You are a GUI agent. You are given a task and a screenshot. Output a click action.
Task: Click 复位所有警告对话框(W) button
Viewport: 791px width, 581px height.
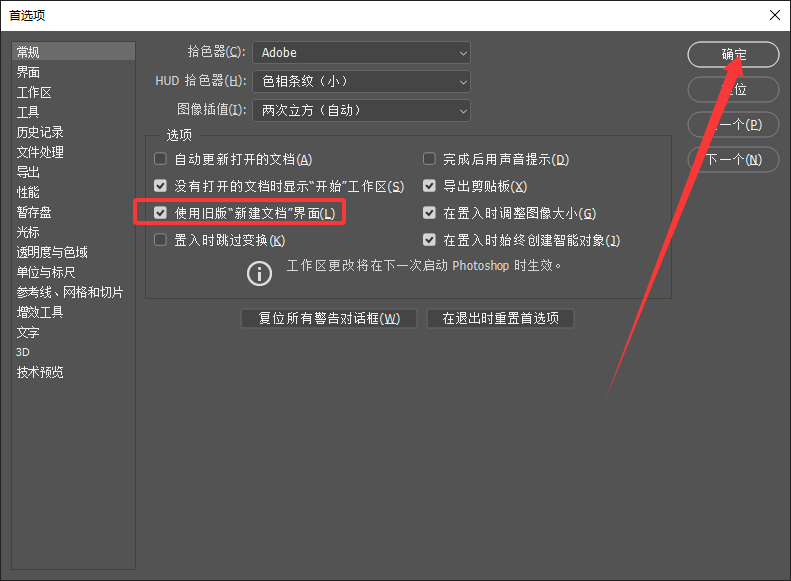(329, 318)
